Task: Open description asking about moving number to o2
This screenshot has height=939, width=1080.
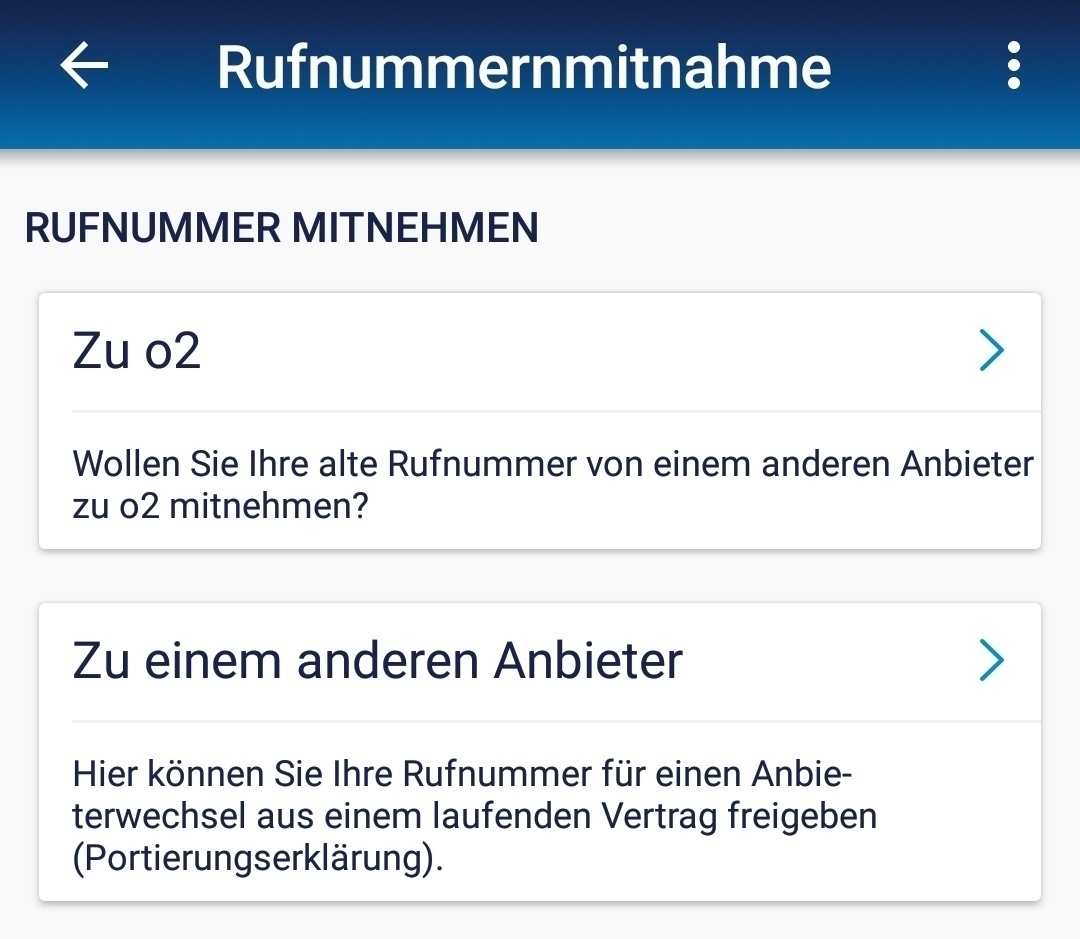Action: 552,484
